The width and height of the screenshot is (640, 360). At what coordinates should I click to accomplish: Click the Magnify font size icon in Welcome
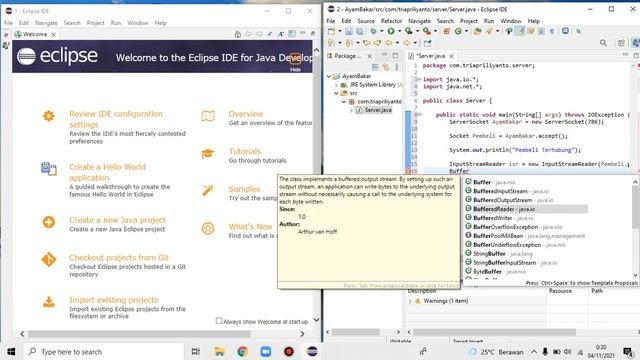pyautogui.click(x=281, y=34)
